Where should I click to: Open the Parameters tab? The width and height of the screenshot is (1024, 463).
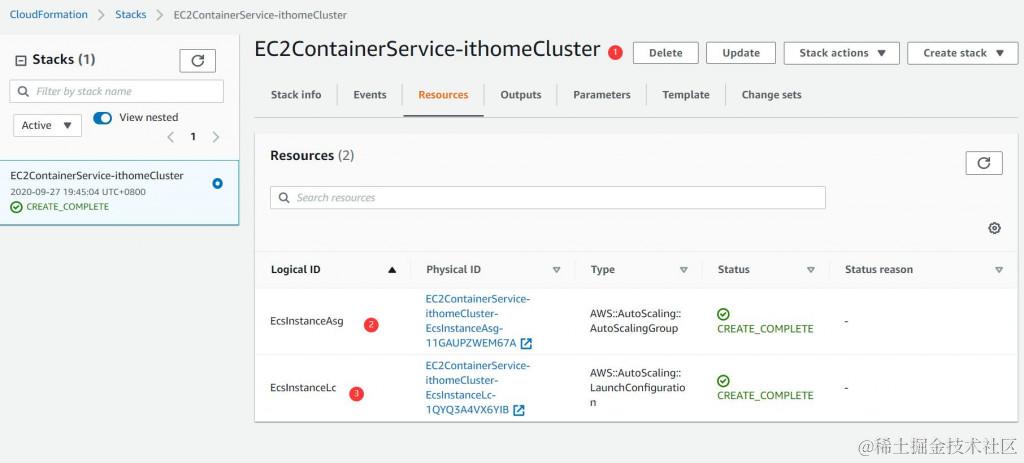click(601, 95)
